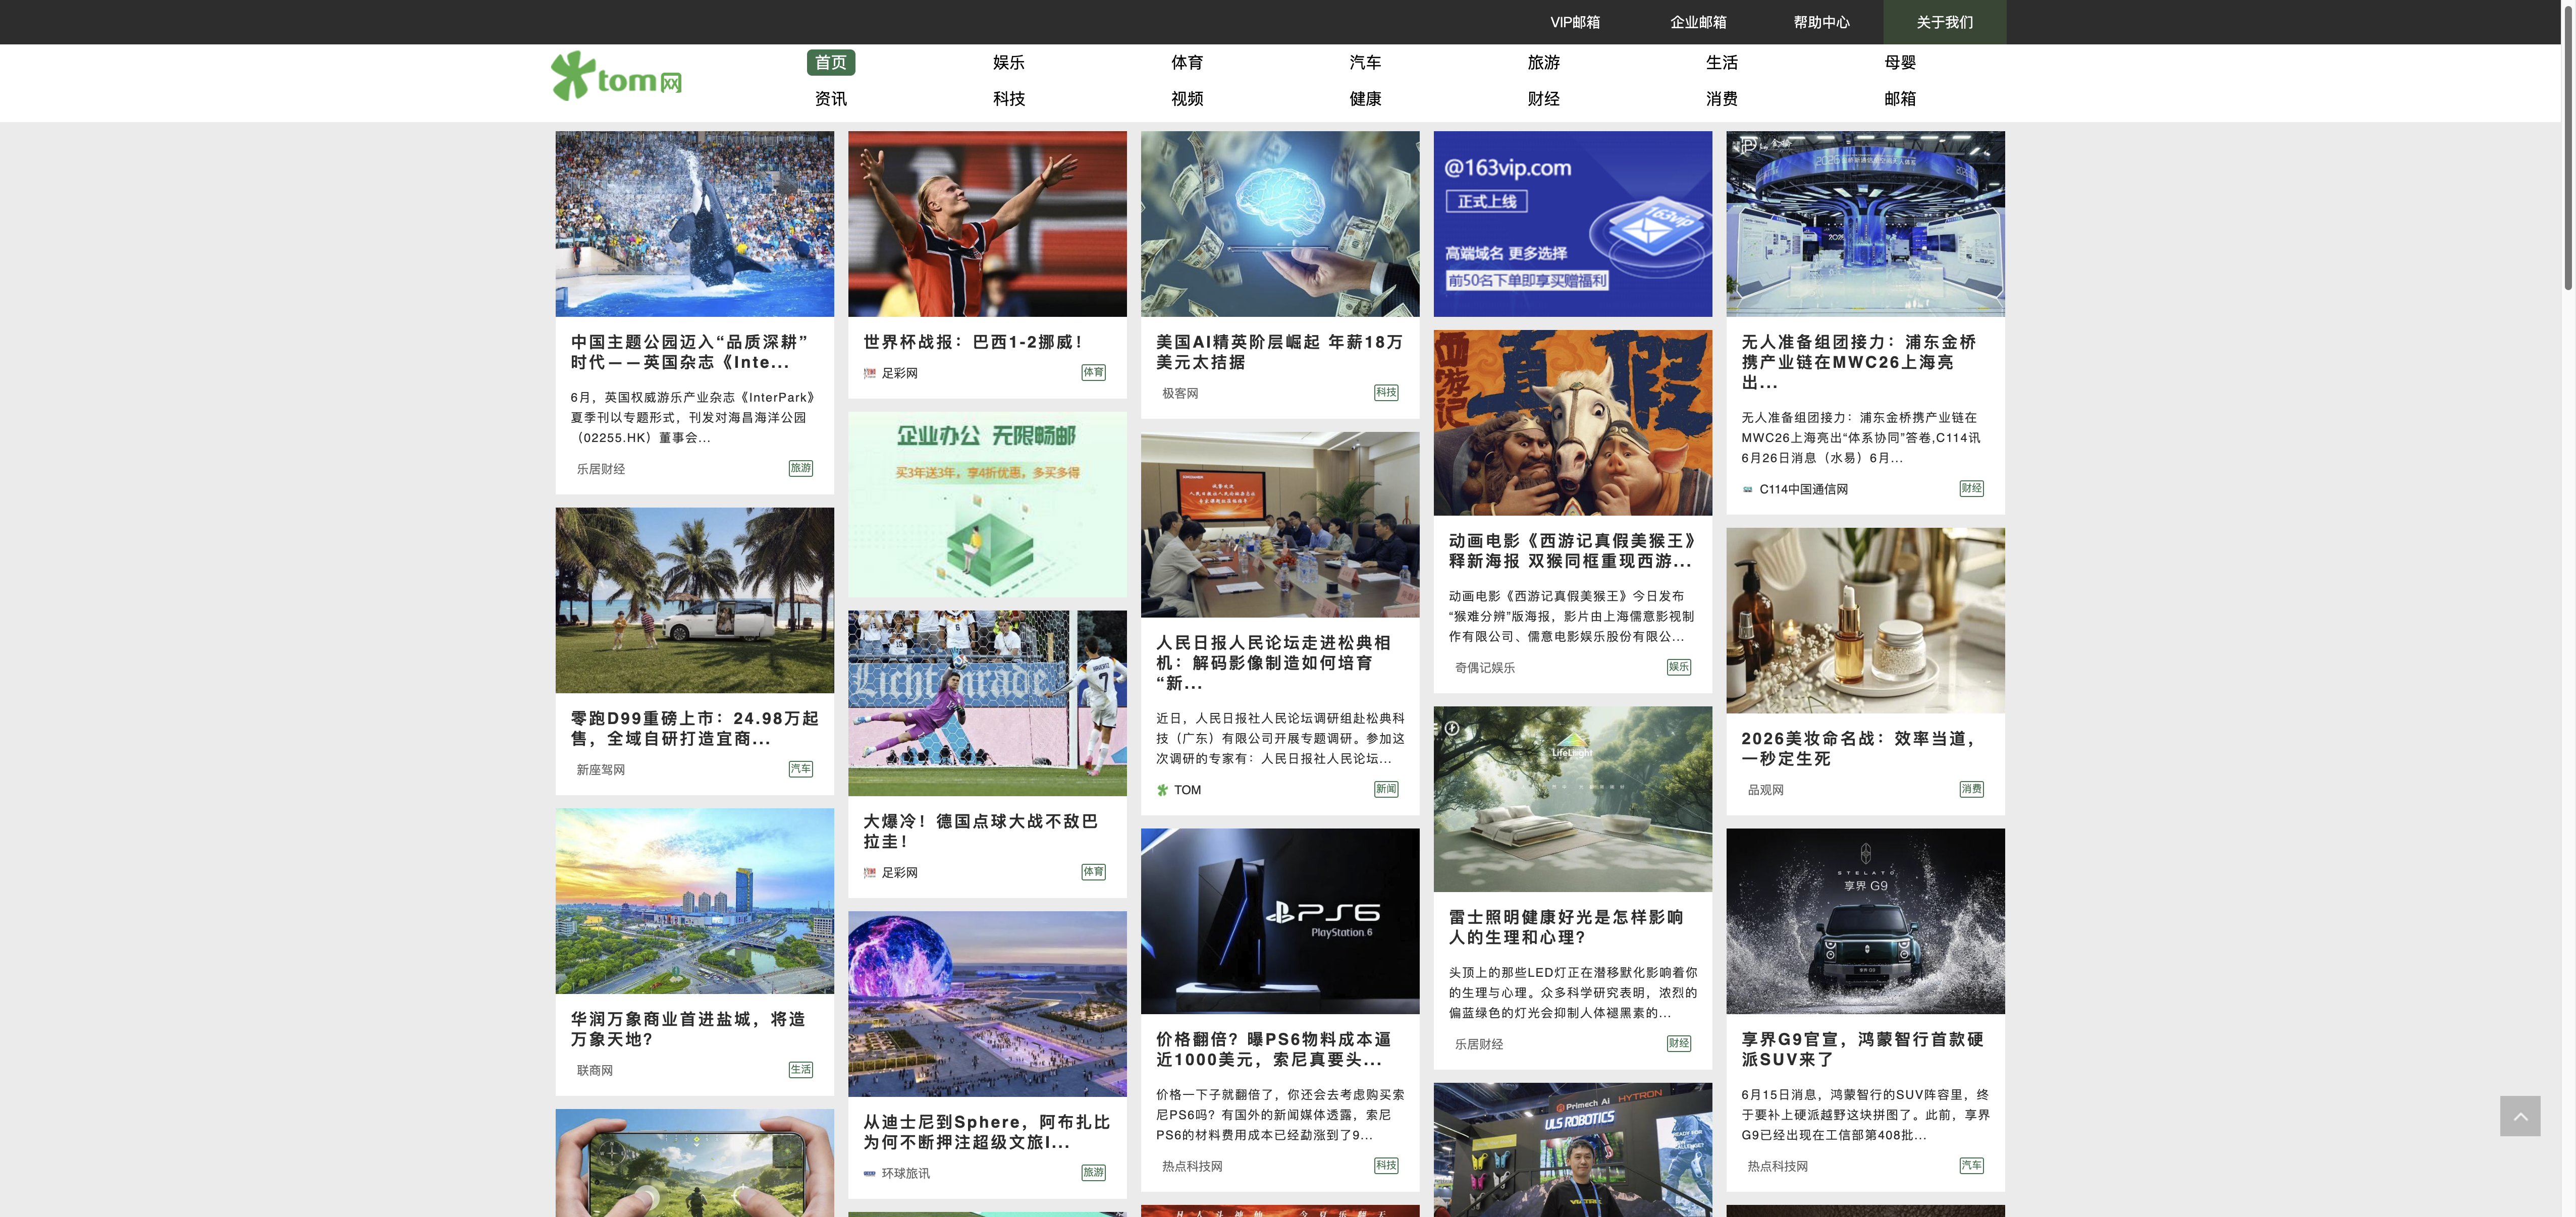
Task: Open 帮助中心 in the top bar
Action: [x=1821, y=22]
